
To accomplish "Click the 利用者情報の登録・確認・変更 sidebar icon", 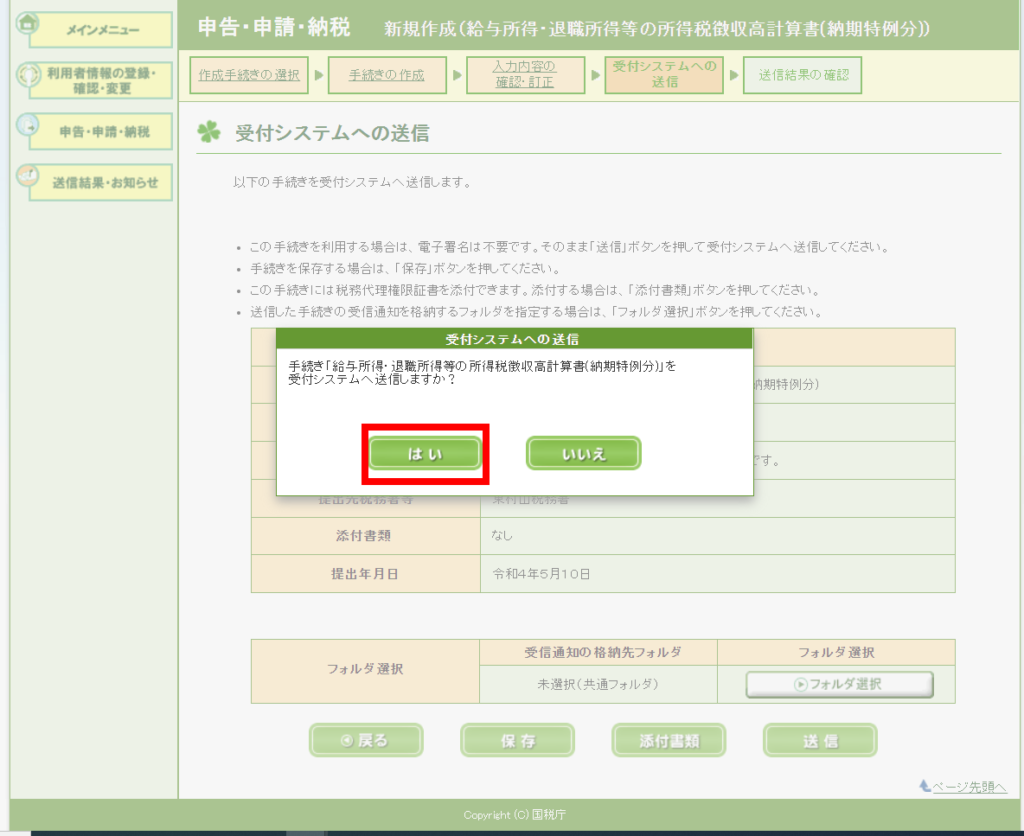I will click(29, 75).
